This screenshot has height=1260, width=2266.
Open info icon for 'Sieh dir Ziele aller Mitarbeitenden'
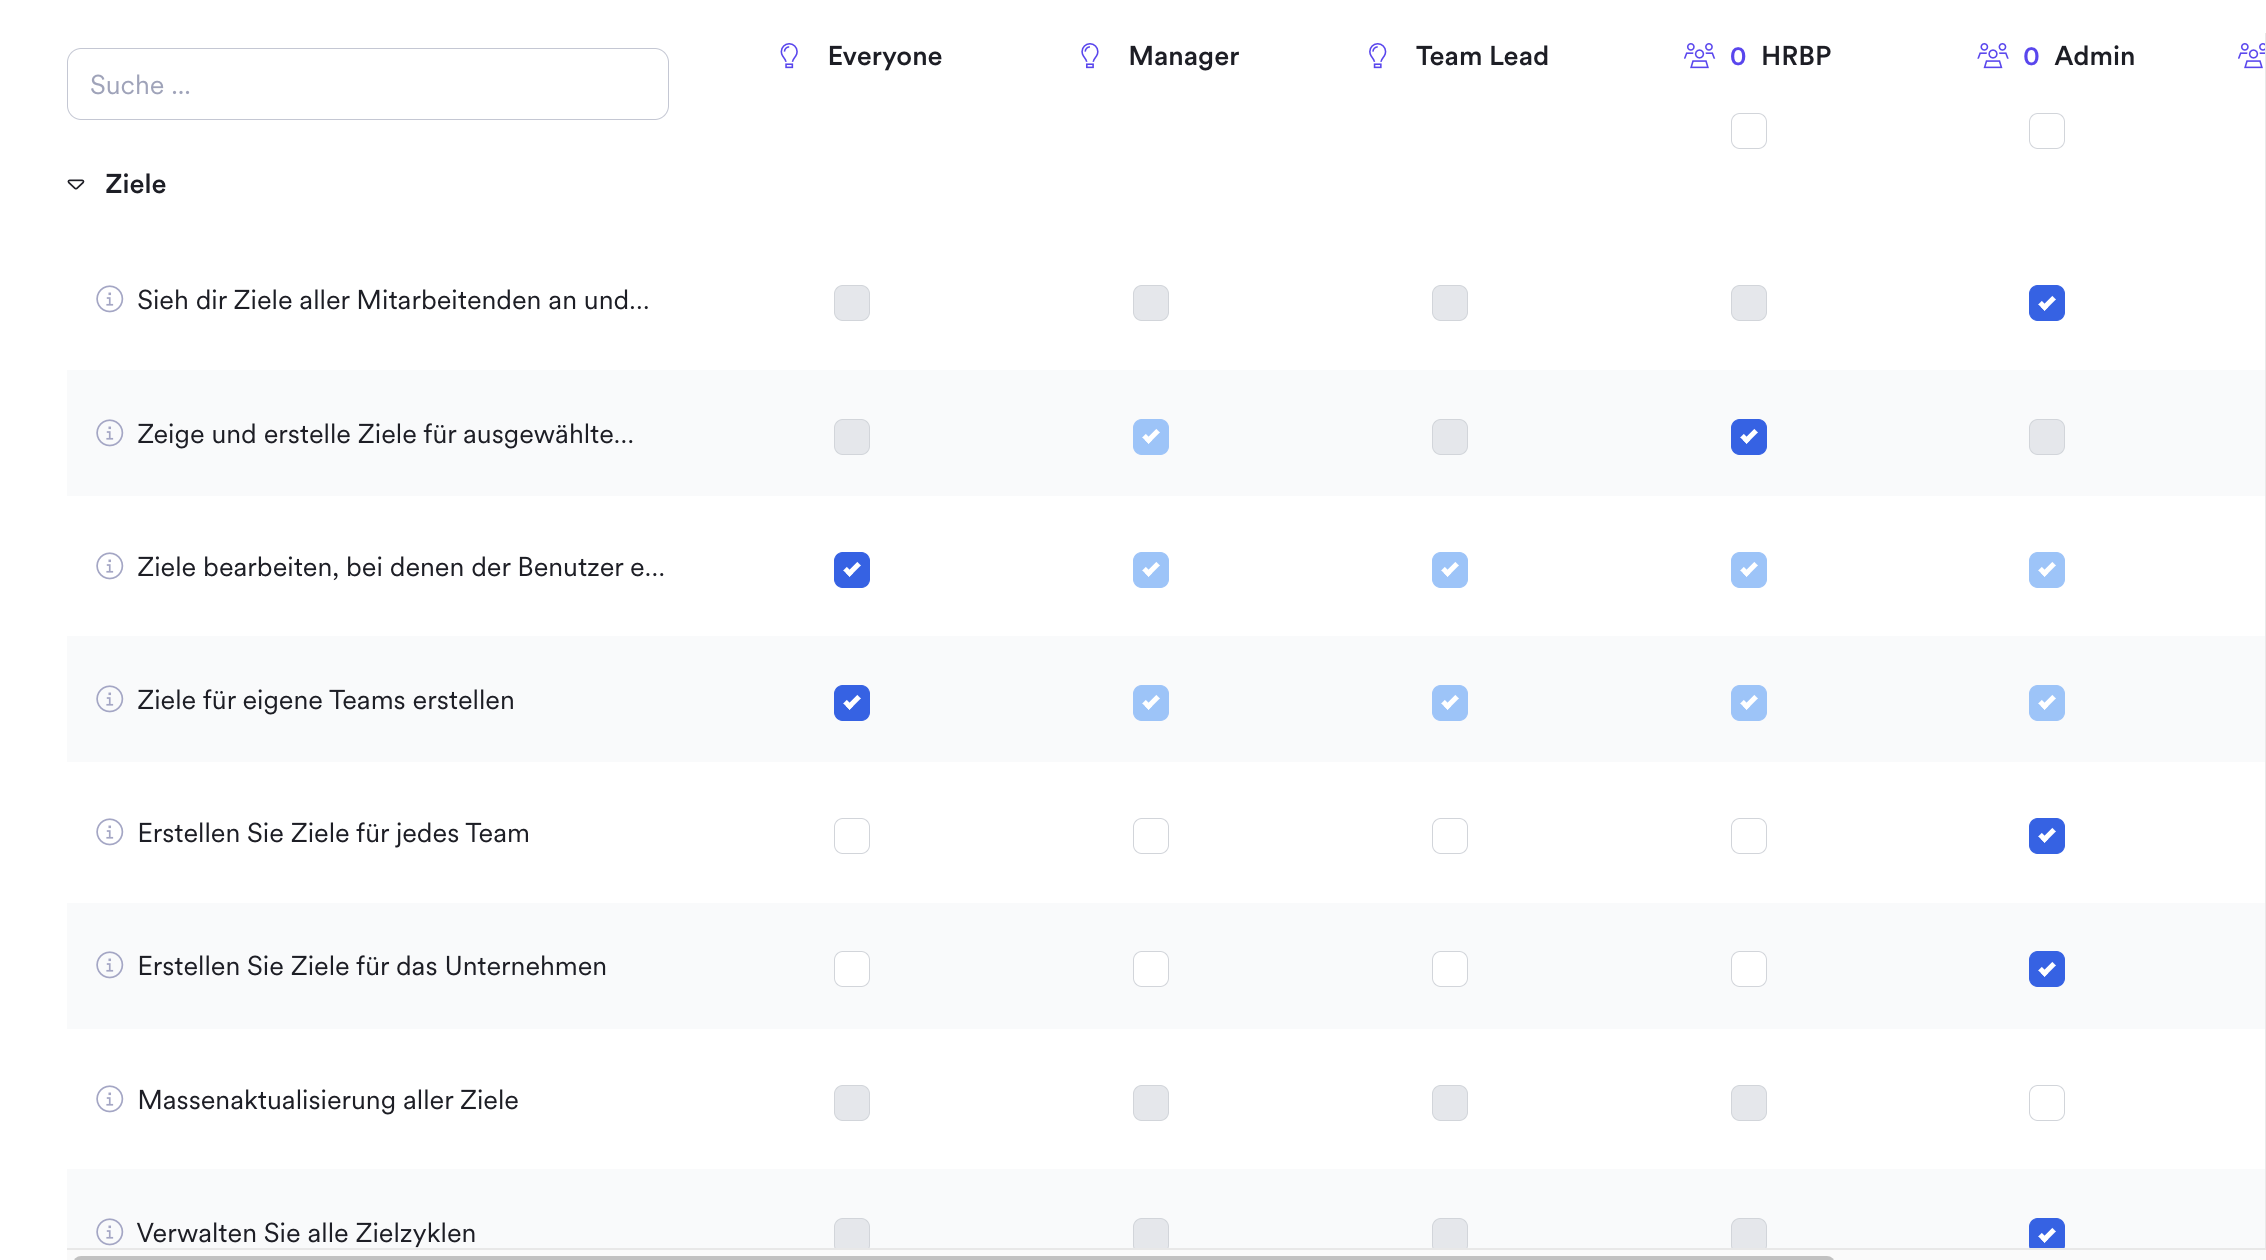click(x=109, y=299)
